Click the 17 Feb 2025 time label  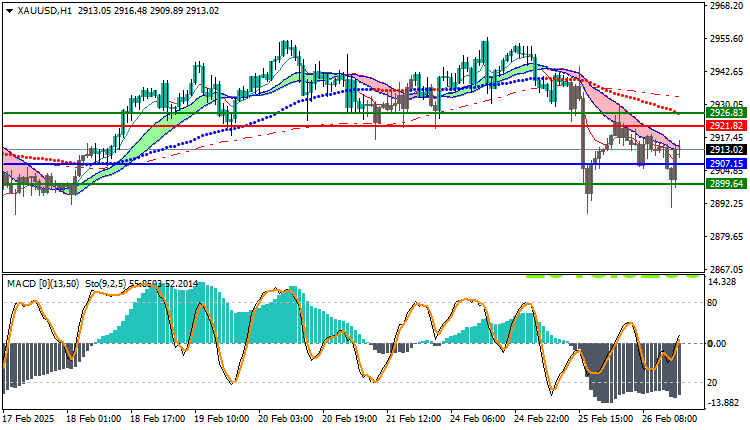pos(28,419)
